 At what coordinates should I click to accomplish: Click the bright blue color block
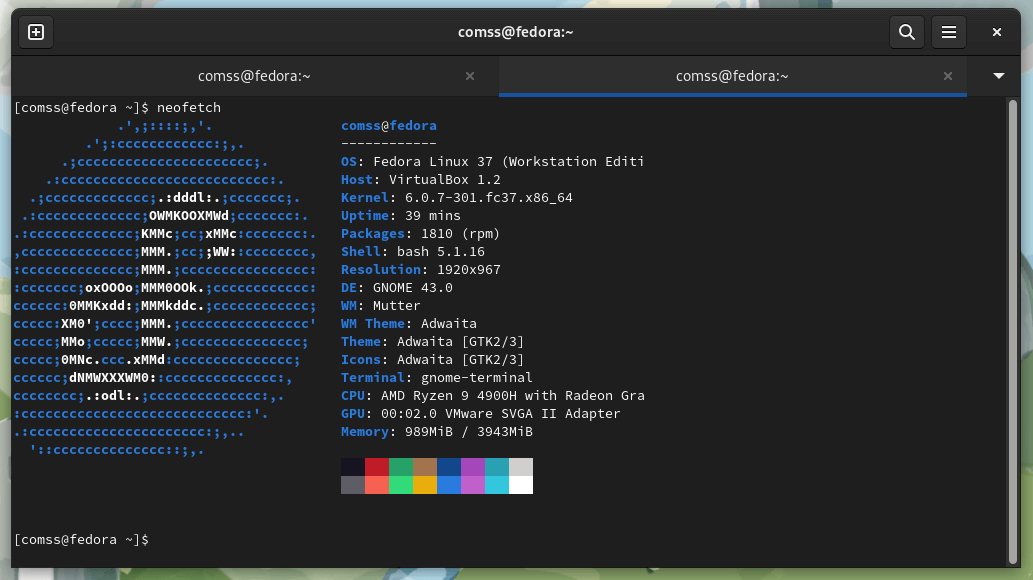point(449,484)
